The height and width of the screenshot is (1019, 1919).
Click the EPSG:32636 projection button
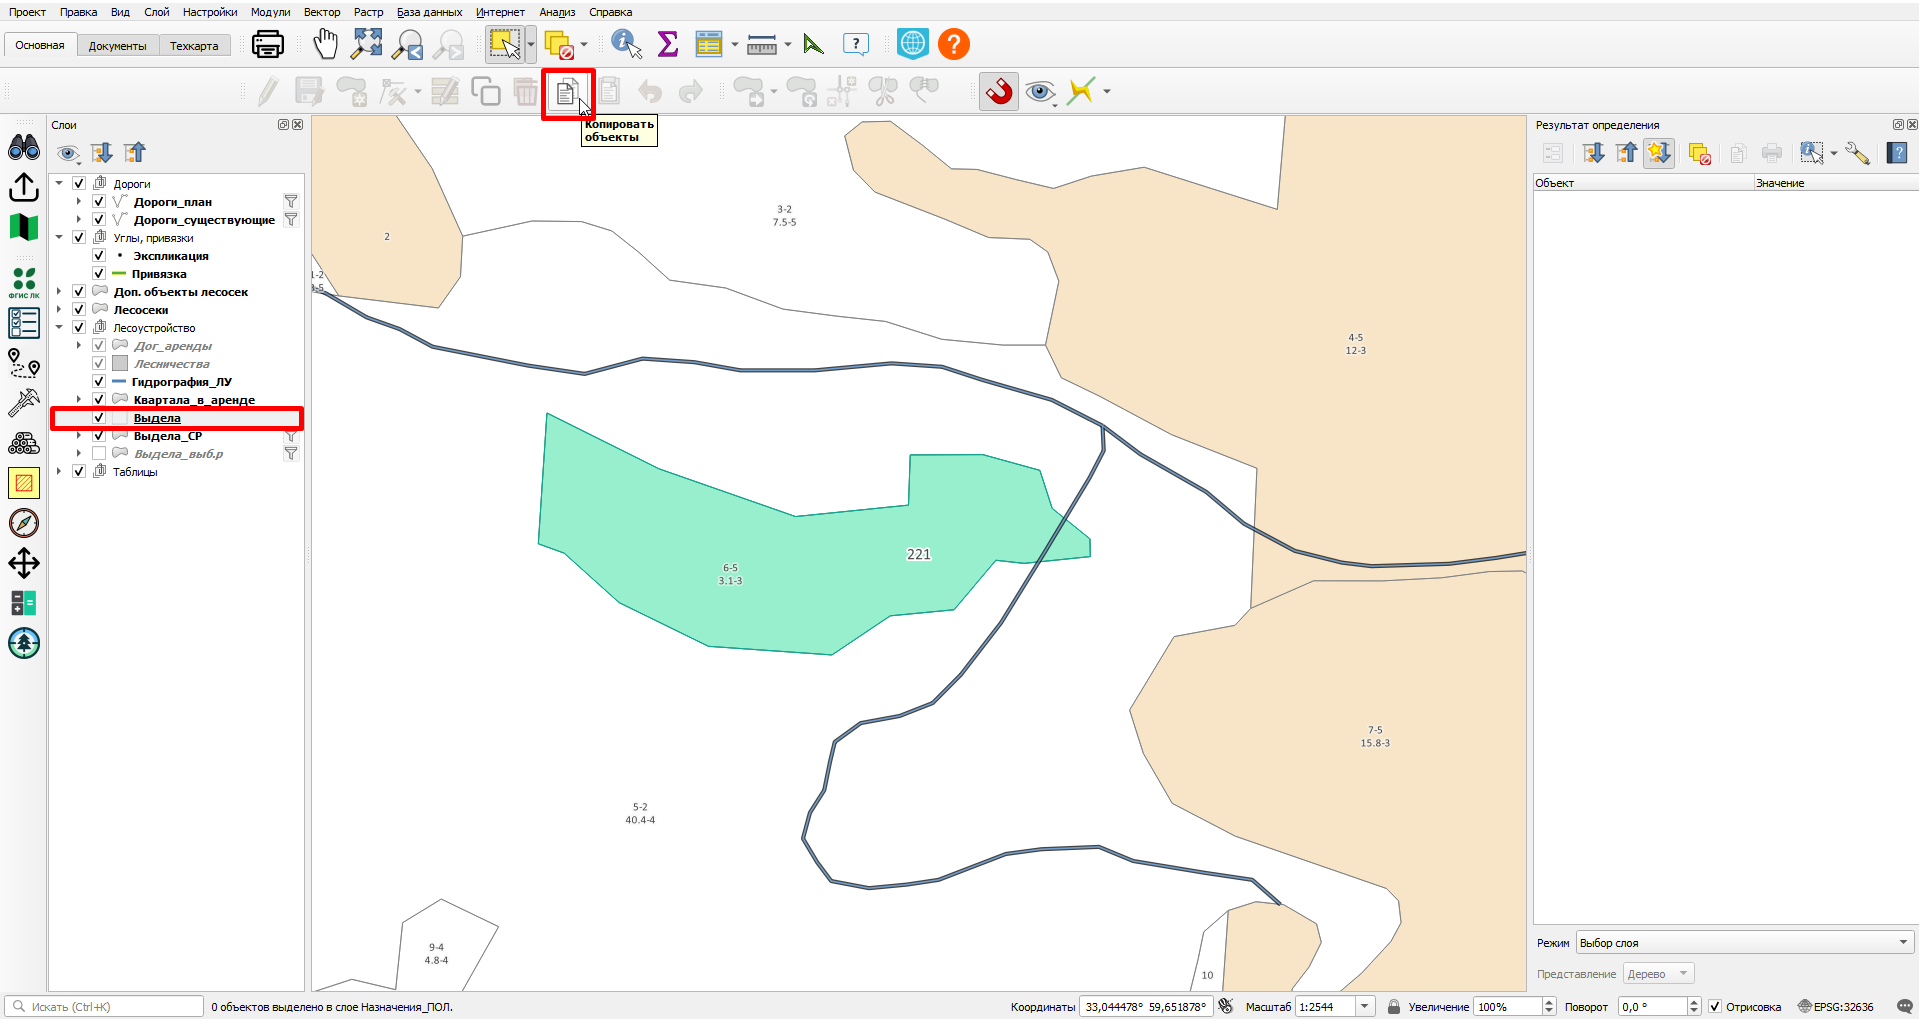[x=1837, y=1007]
